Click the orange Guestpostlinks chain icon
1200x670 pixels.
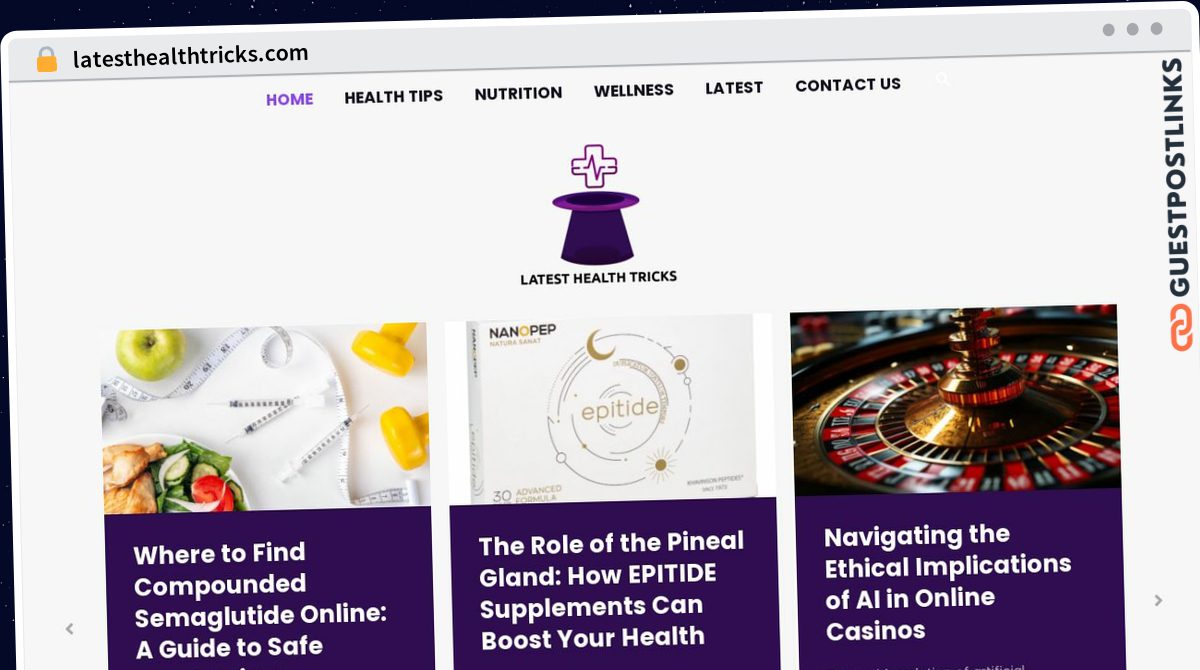click(x=1180, y=328)
